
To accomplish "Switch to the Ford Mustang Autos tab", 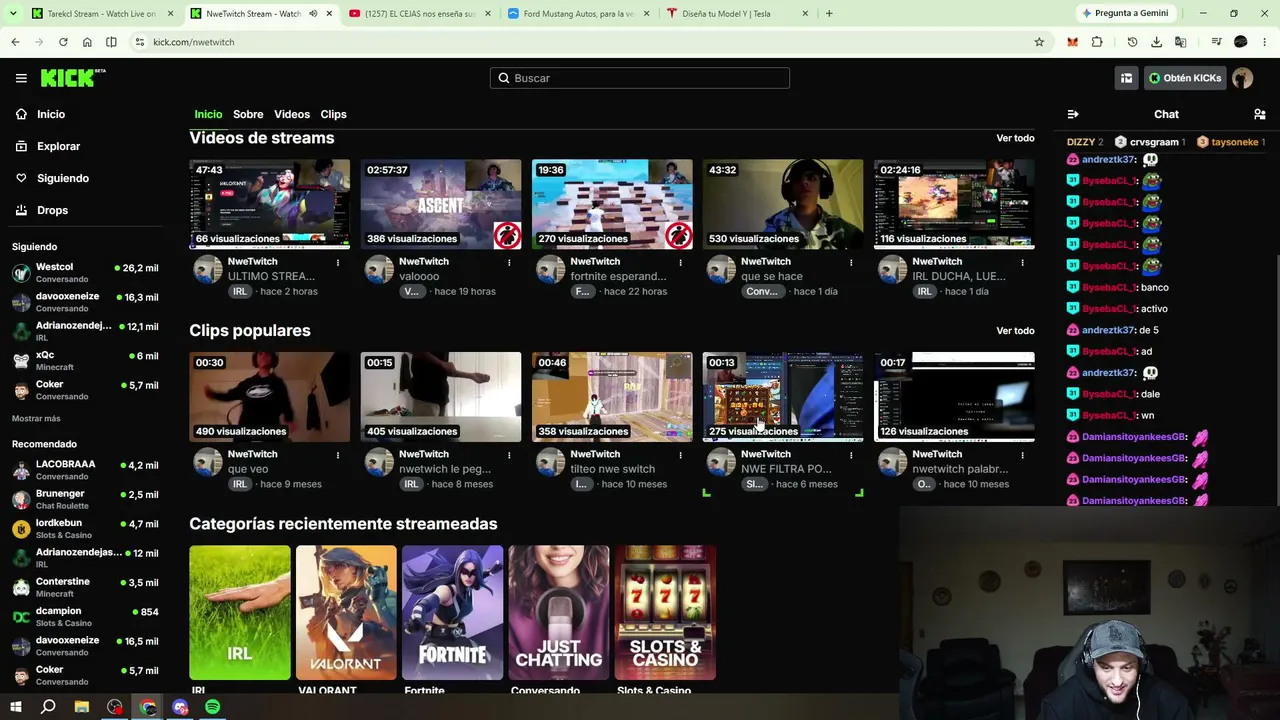I will [577, 14].
